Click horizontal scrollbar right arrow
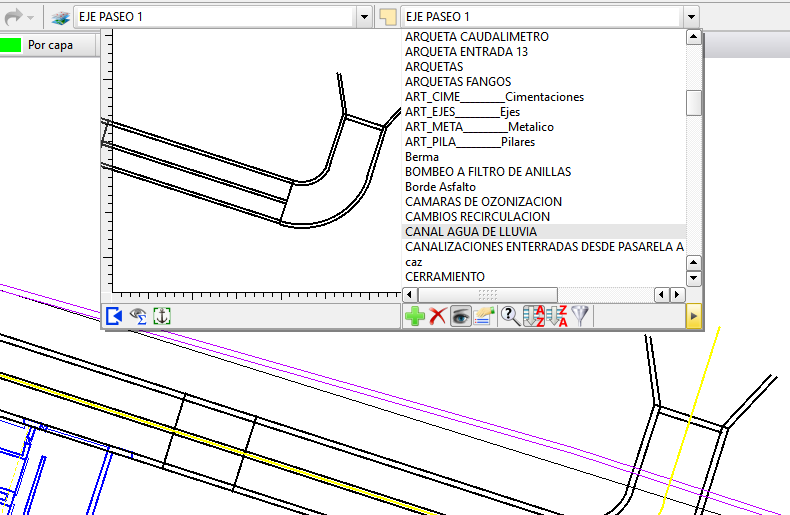This screenshot has width=790, height=515. [x=678, y=294]
